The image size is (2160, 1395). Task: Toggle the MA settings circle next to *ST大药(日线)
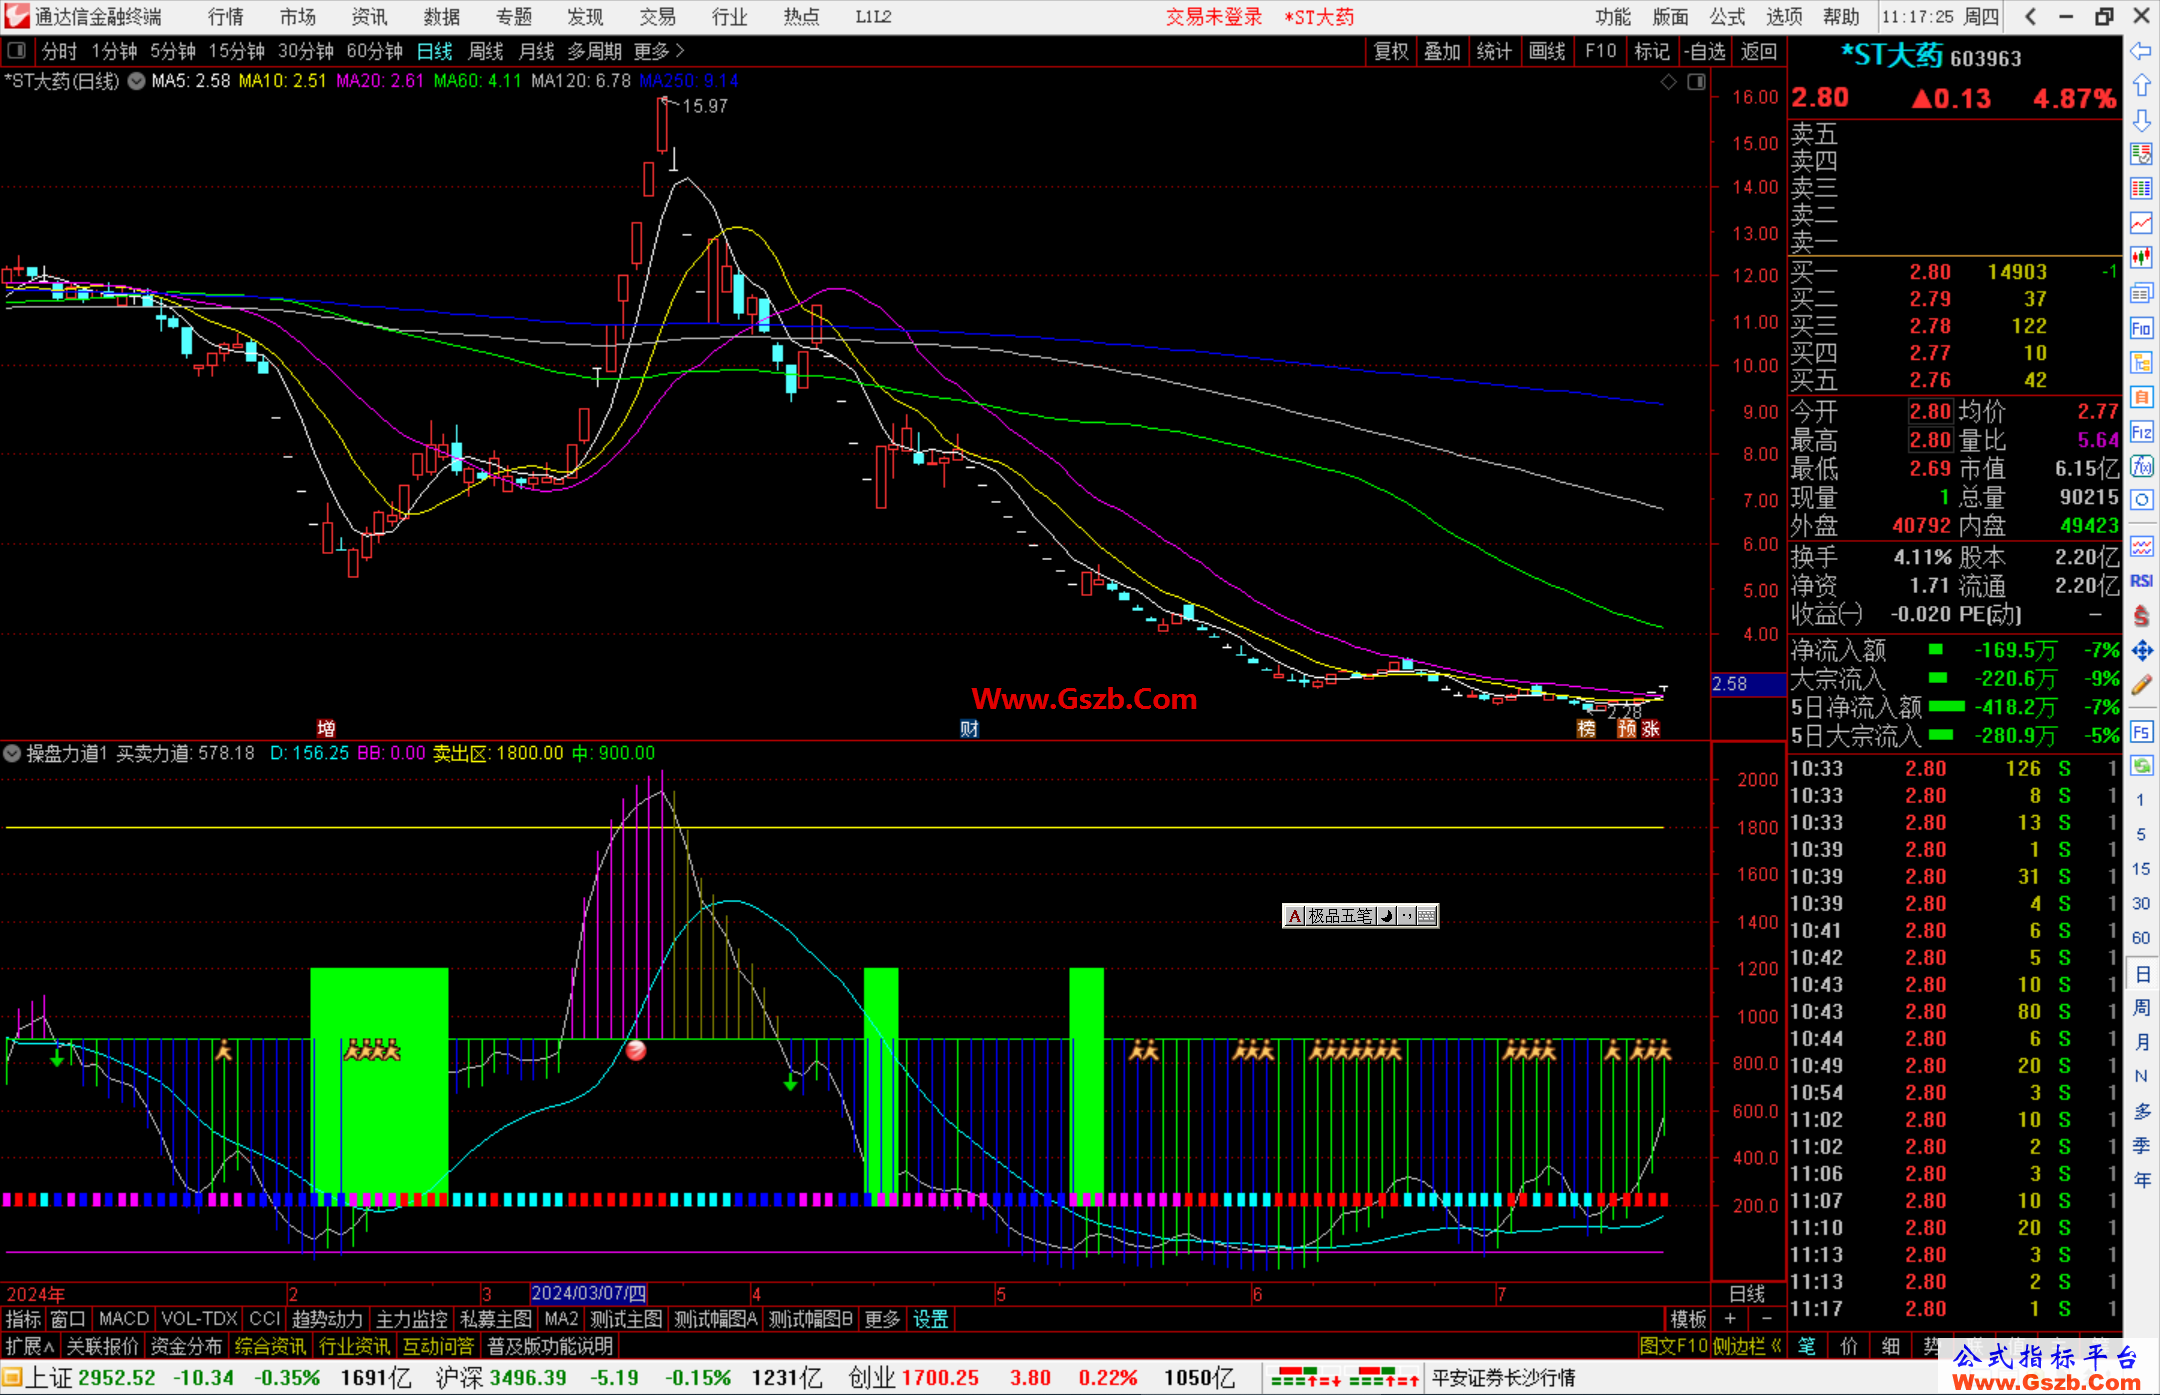pyautogui.click(x=136, y=81)
